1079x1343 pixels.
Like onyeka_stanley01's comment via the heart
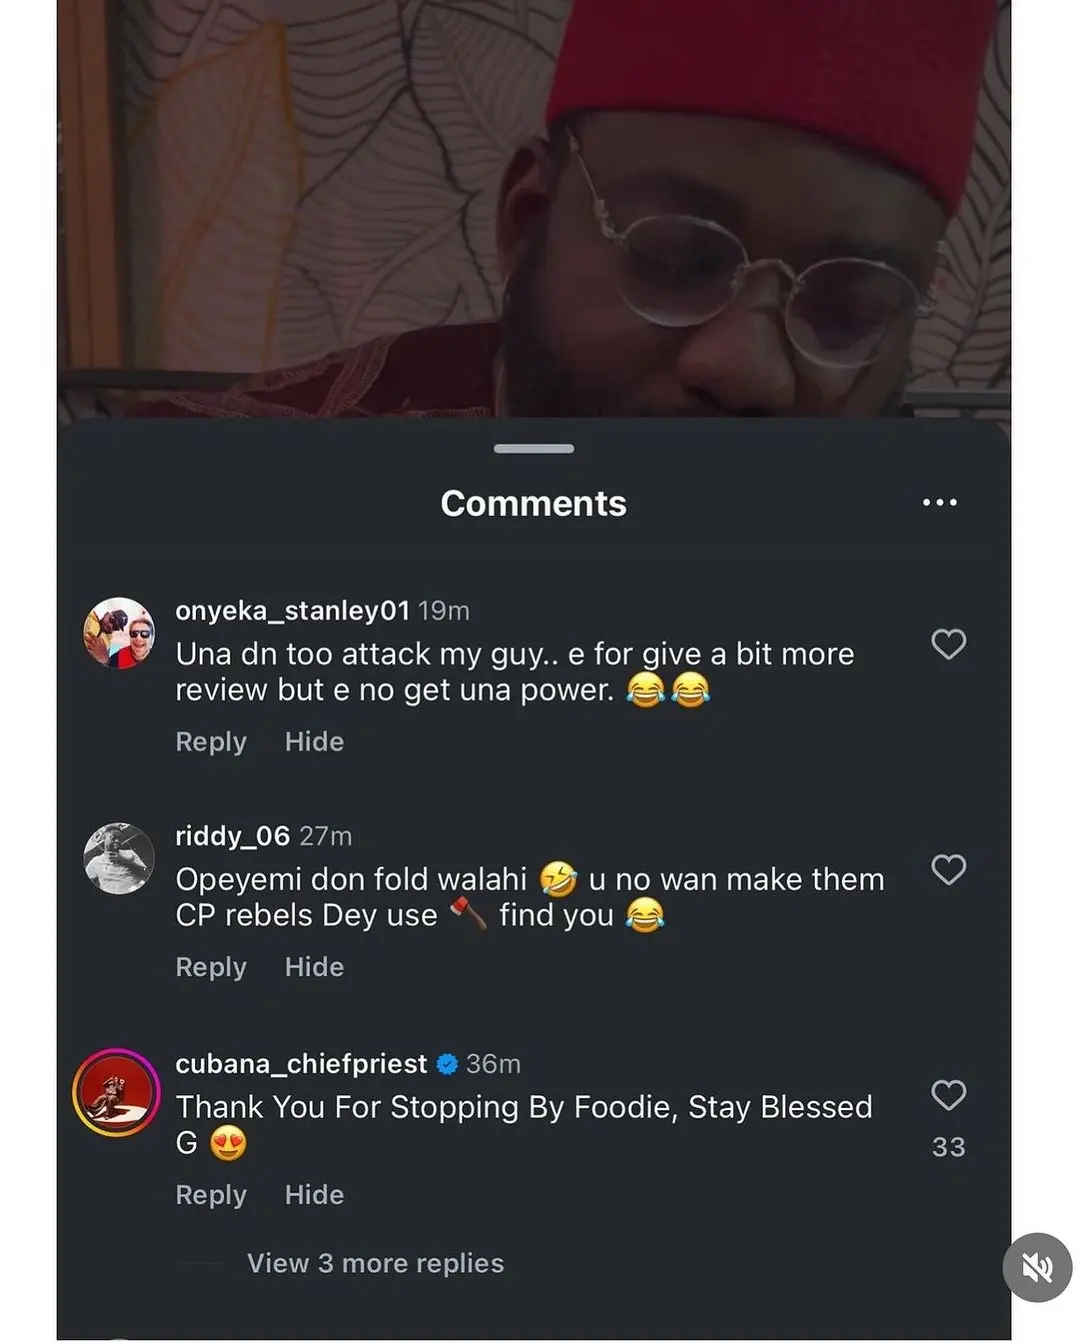click(x=948, y=645)
